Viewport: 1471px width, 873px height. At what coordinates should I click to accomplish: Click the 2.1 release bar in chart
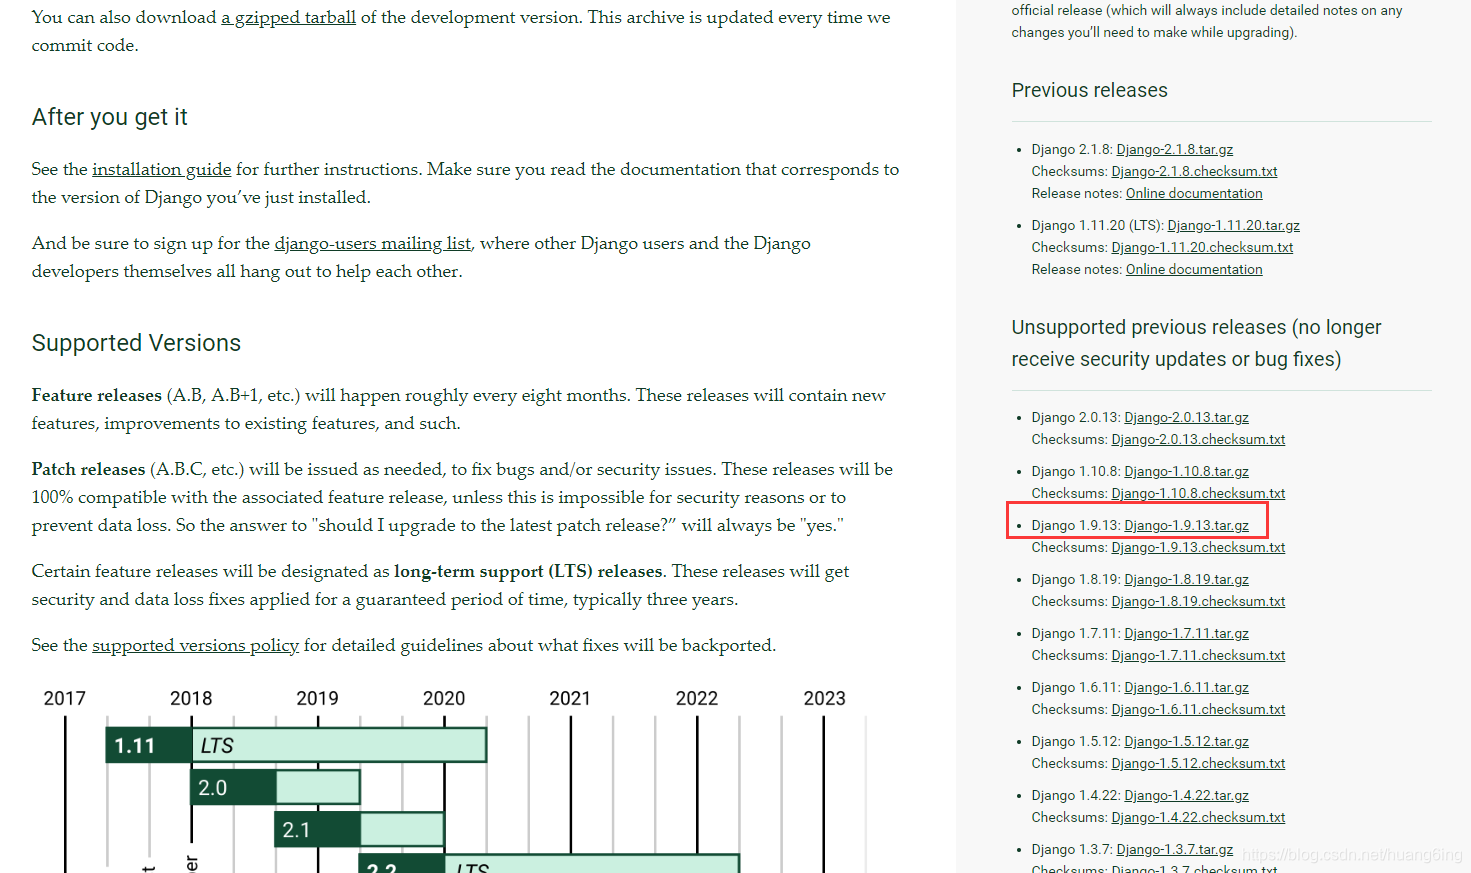click(359, 829)
